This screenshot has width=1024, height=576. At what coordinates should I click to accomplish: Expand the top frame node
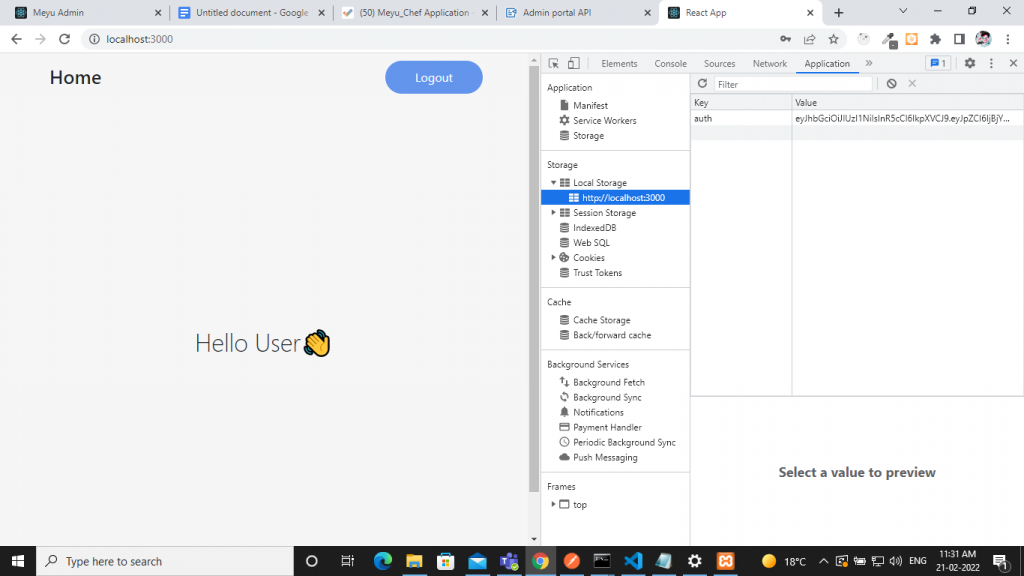click(x=554, y=504)
